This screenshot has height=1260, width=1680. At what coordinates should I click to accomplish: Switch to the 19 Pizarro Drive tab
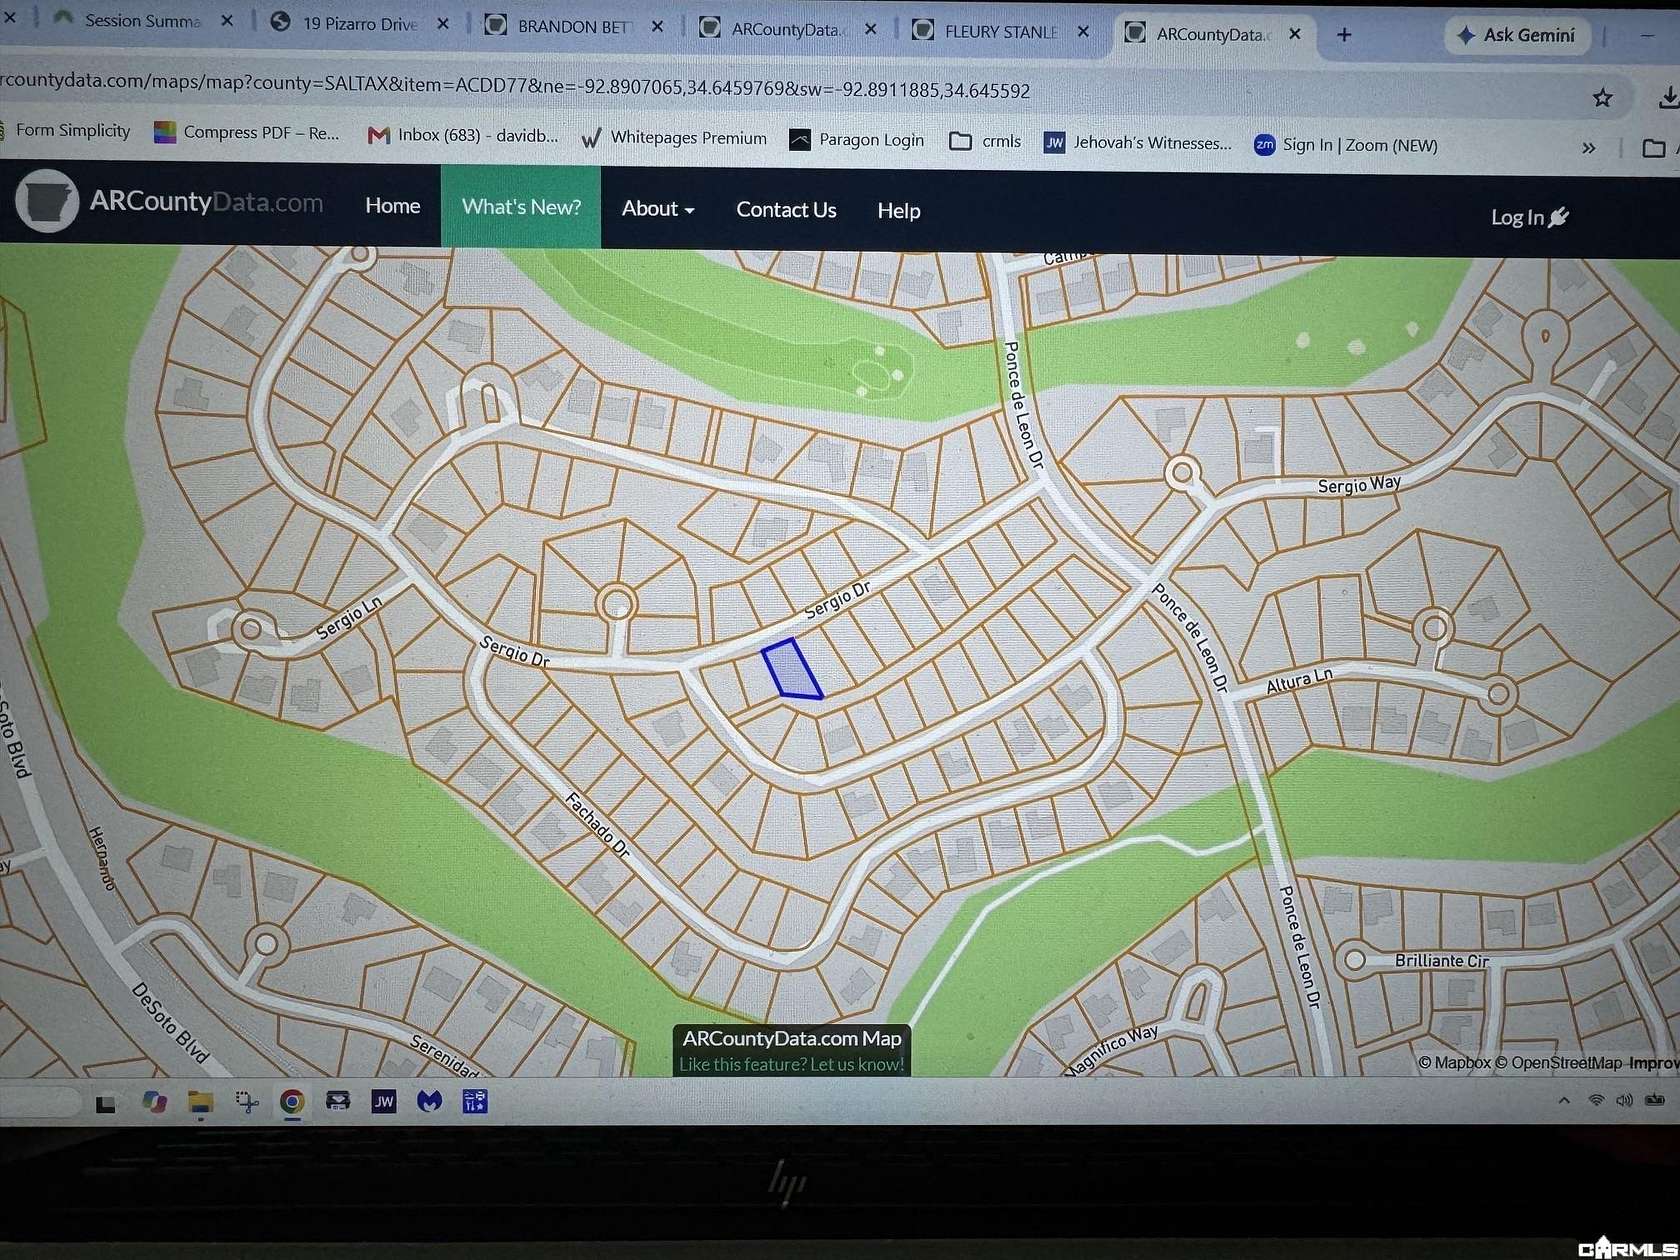pyautogui.click(x=360, y=23)
